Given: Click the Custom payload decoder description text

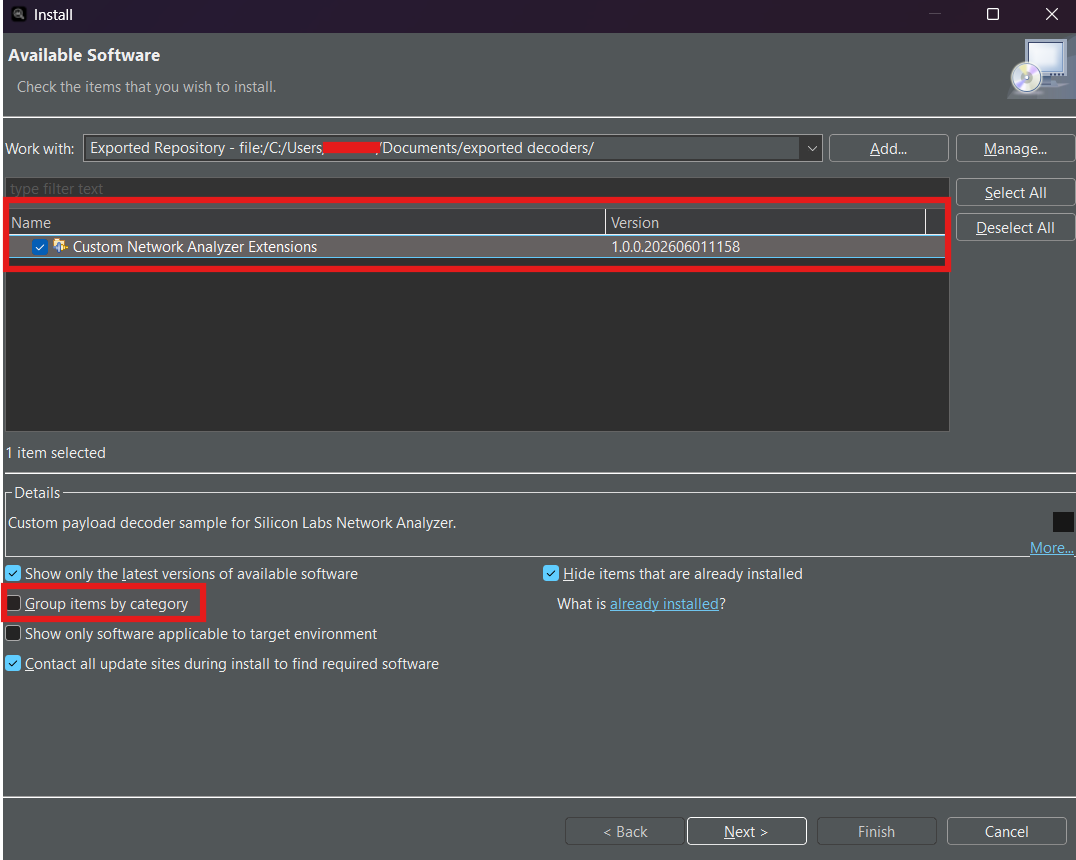Looking at the screenshot, I should pos(232,523).
